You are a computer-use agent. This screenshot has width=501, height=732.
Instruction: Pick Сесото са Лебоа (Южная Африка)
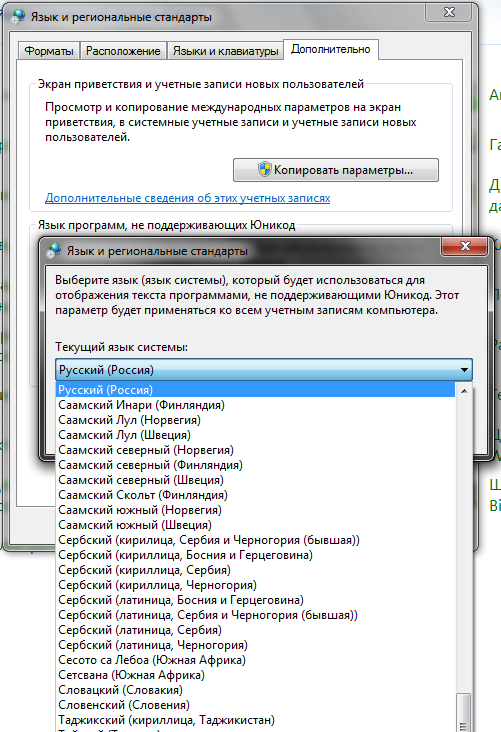coord(255,660)
